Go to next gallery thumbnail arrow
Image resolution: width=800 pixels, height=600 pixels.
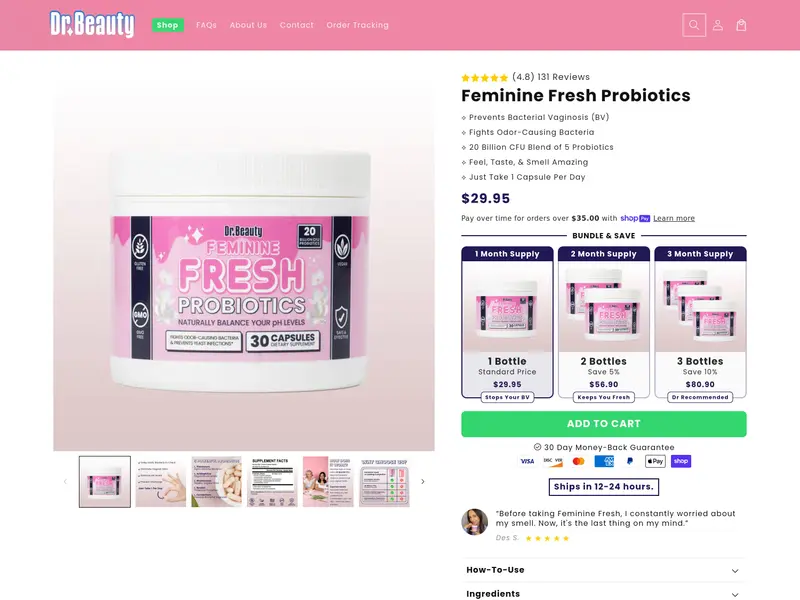click(x=422, y=481)
